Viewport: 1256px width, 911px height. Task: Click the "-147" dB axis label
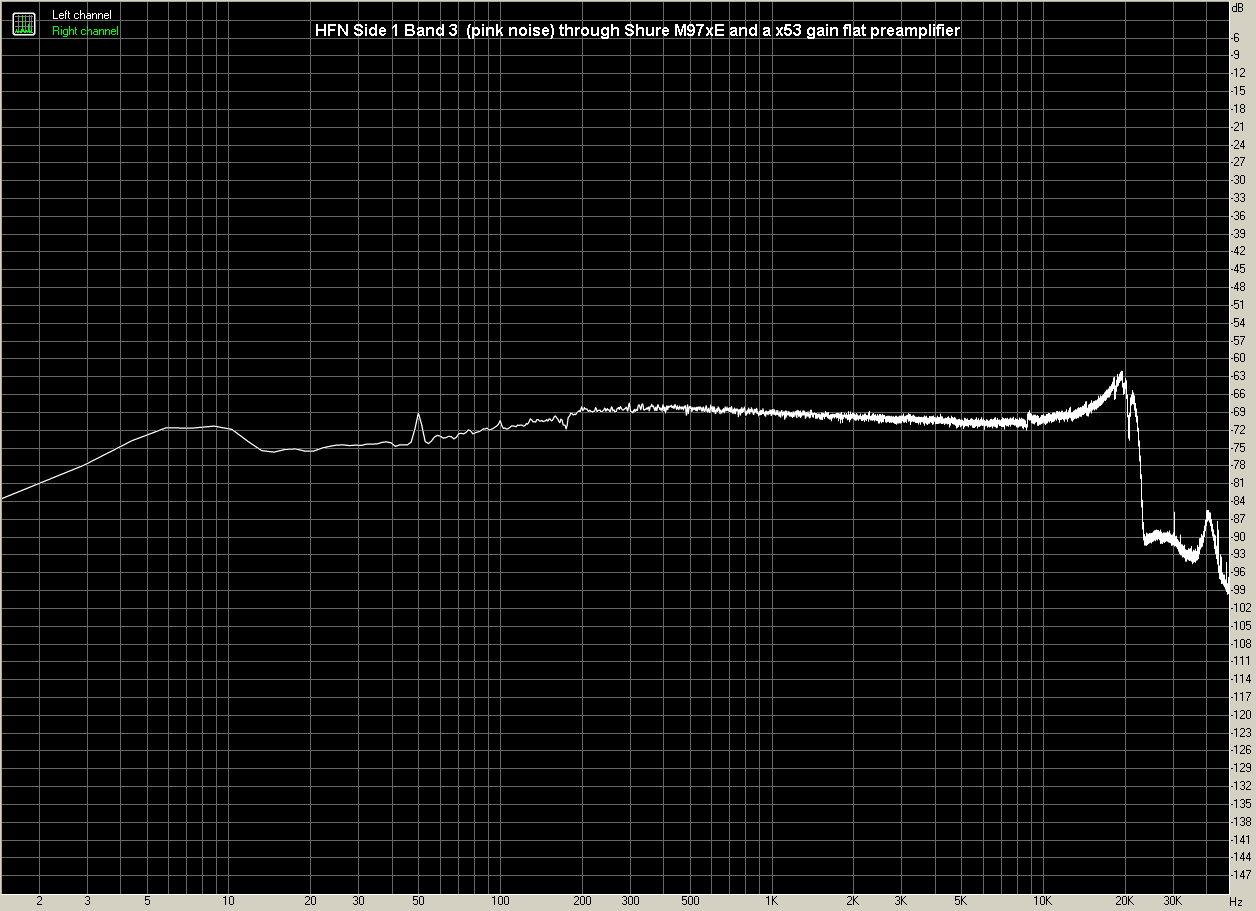tap(1239, 876)
